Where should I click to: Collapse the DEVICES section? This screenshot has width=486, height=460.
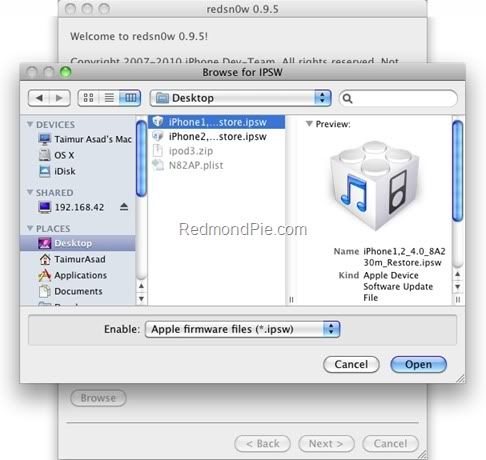(x=30, y=124)
